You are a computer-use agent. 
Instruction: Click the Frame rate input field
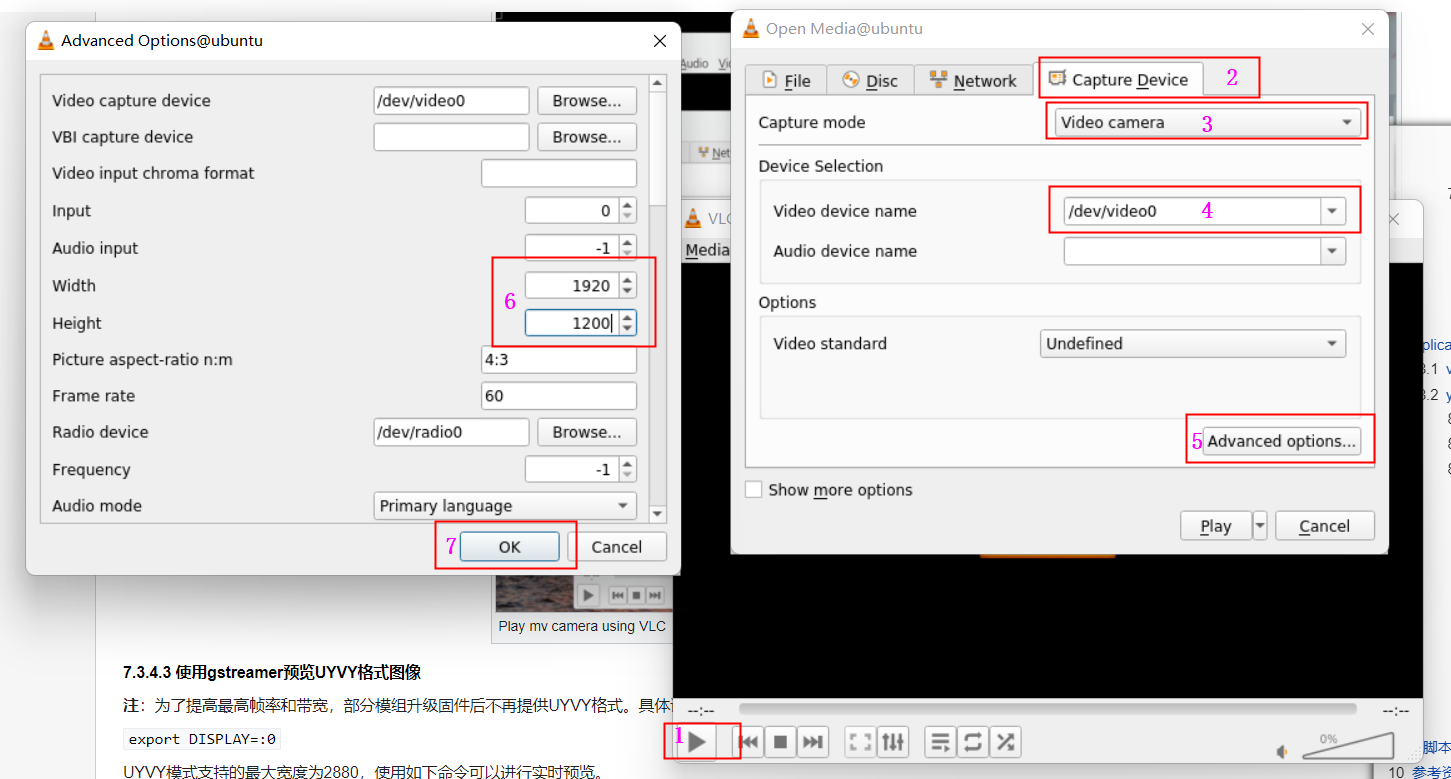click(x=558, y=396)
